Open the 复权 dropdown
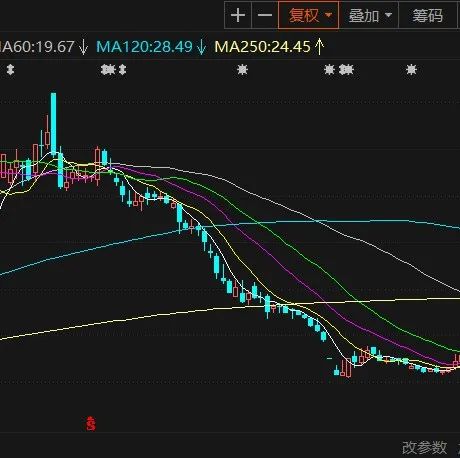Screen dimensions: 460x458 point(309,15)
